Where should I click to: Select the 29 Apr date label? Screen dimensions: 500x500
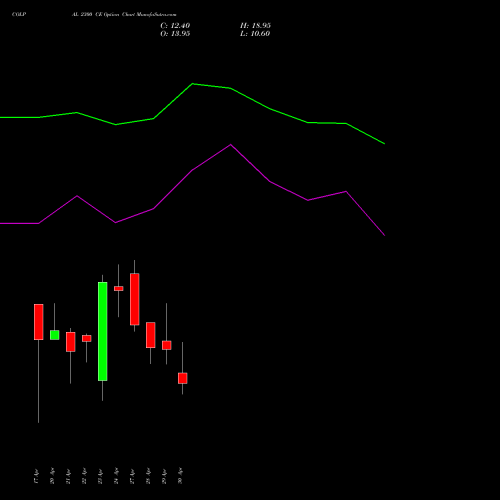[x=164, y=476]
